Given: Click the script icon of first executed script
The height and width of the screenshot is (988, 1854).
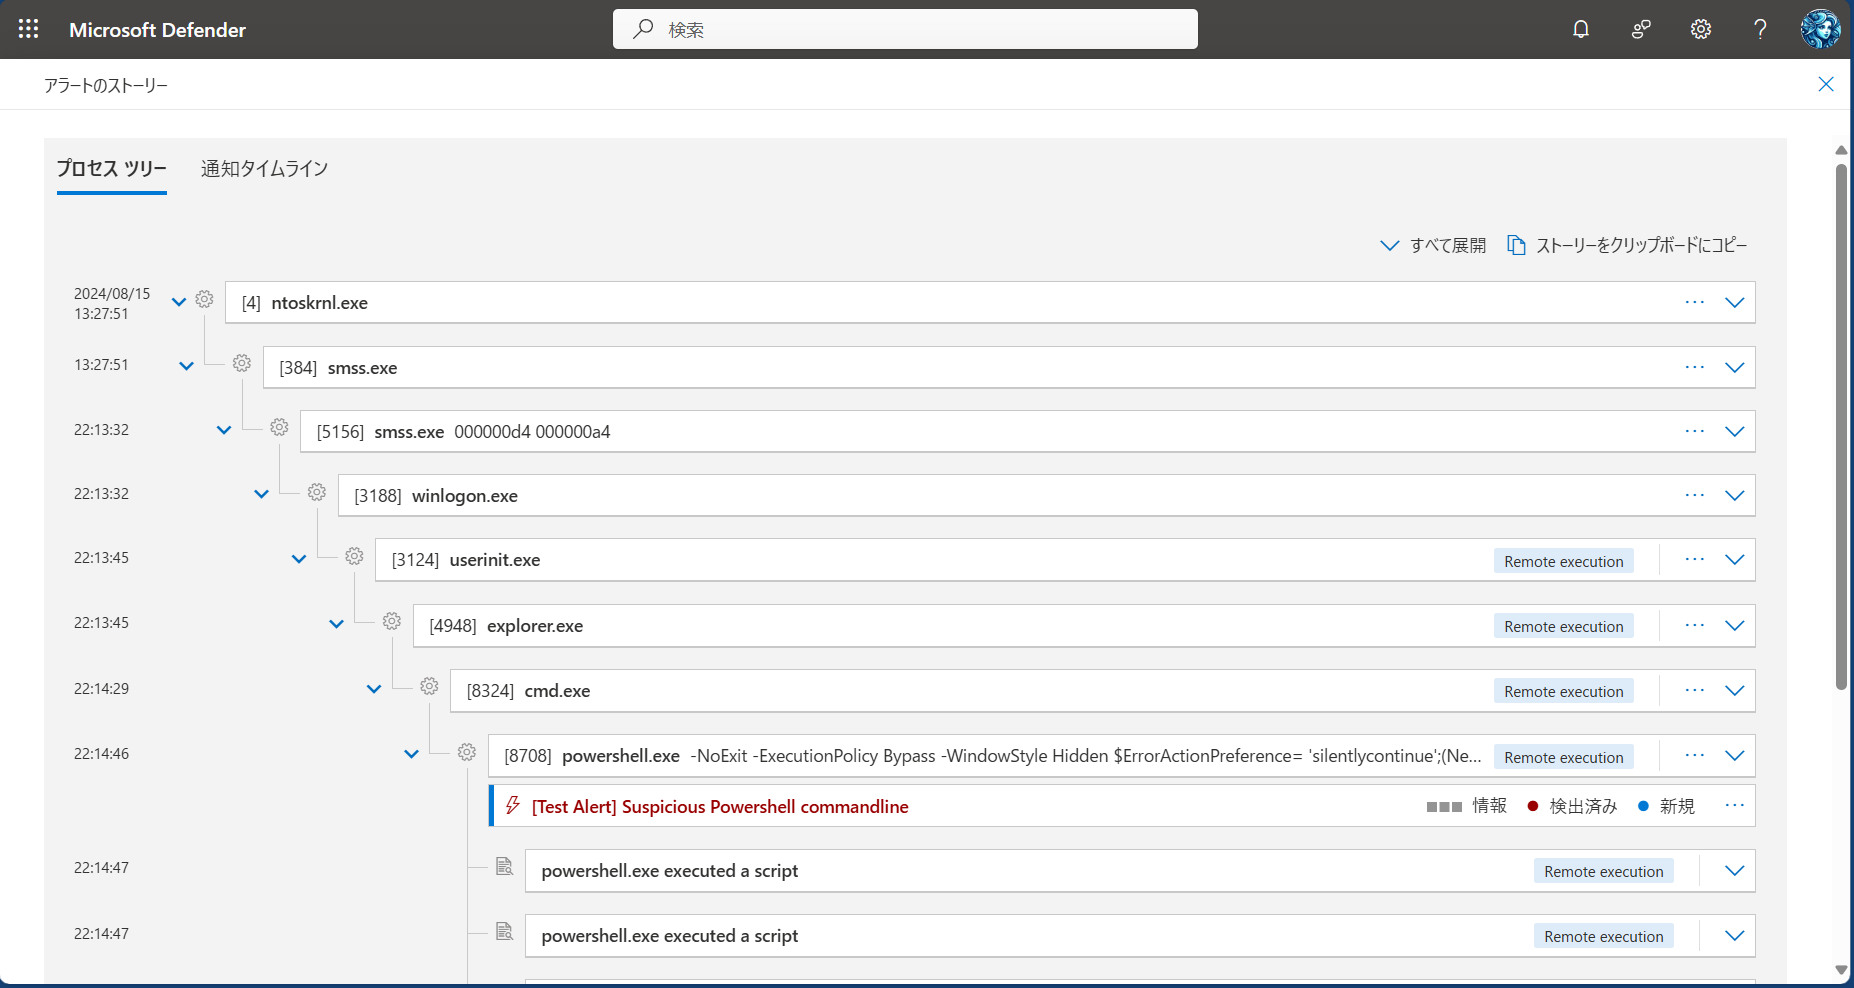Looking at the screenshot, I should pyautogui.click(x=505, y=867).
